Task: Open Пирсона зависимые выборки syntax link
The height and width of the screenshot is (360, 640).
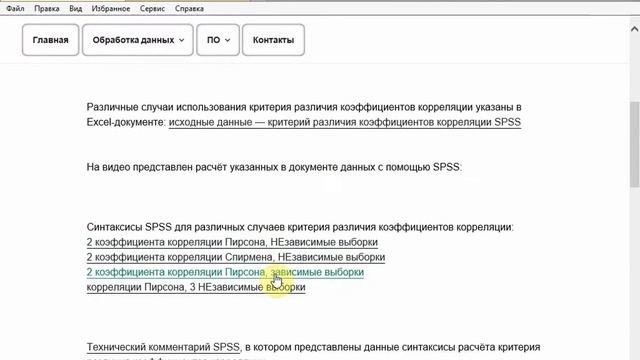Action: [225, 272]
